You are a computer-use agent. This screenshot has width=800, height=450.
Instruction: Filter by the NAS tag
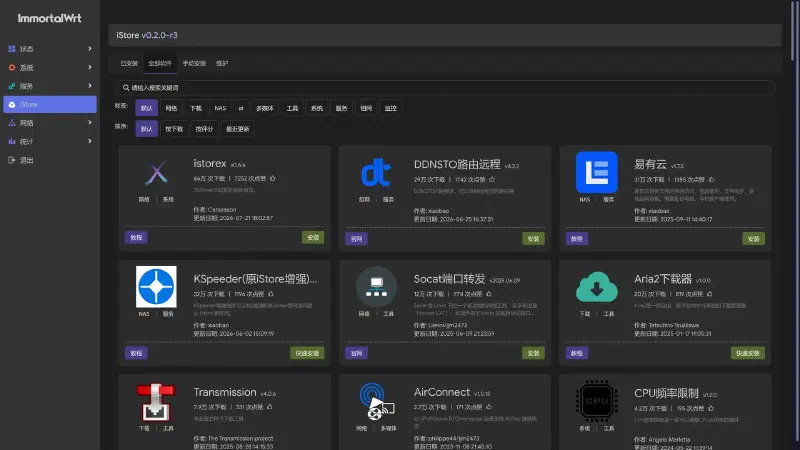click(220, 108)
